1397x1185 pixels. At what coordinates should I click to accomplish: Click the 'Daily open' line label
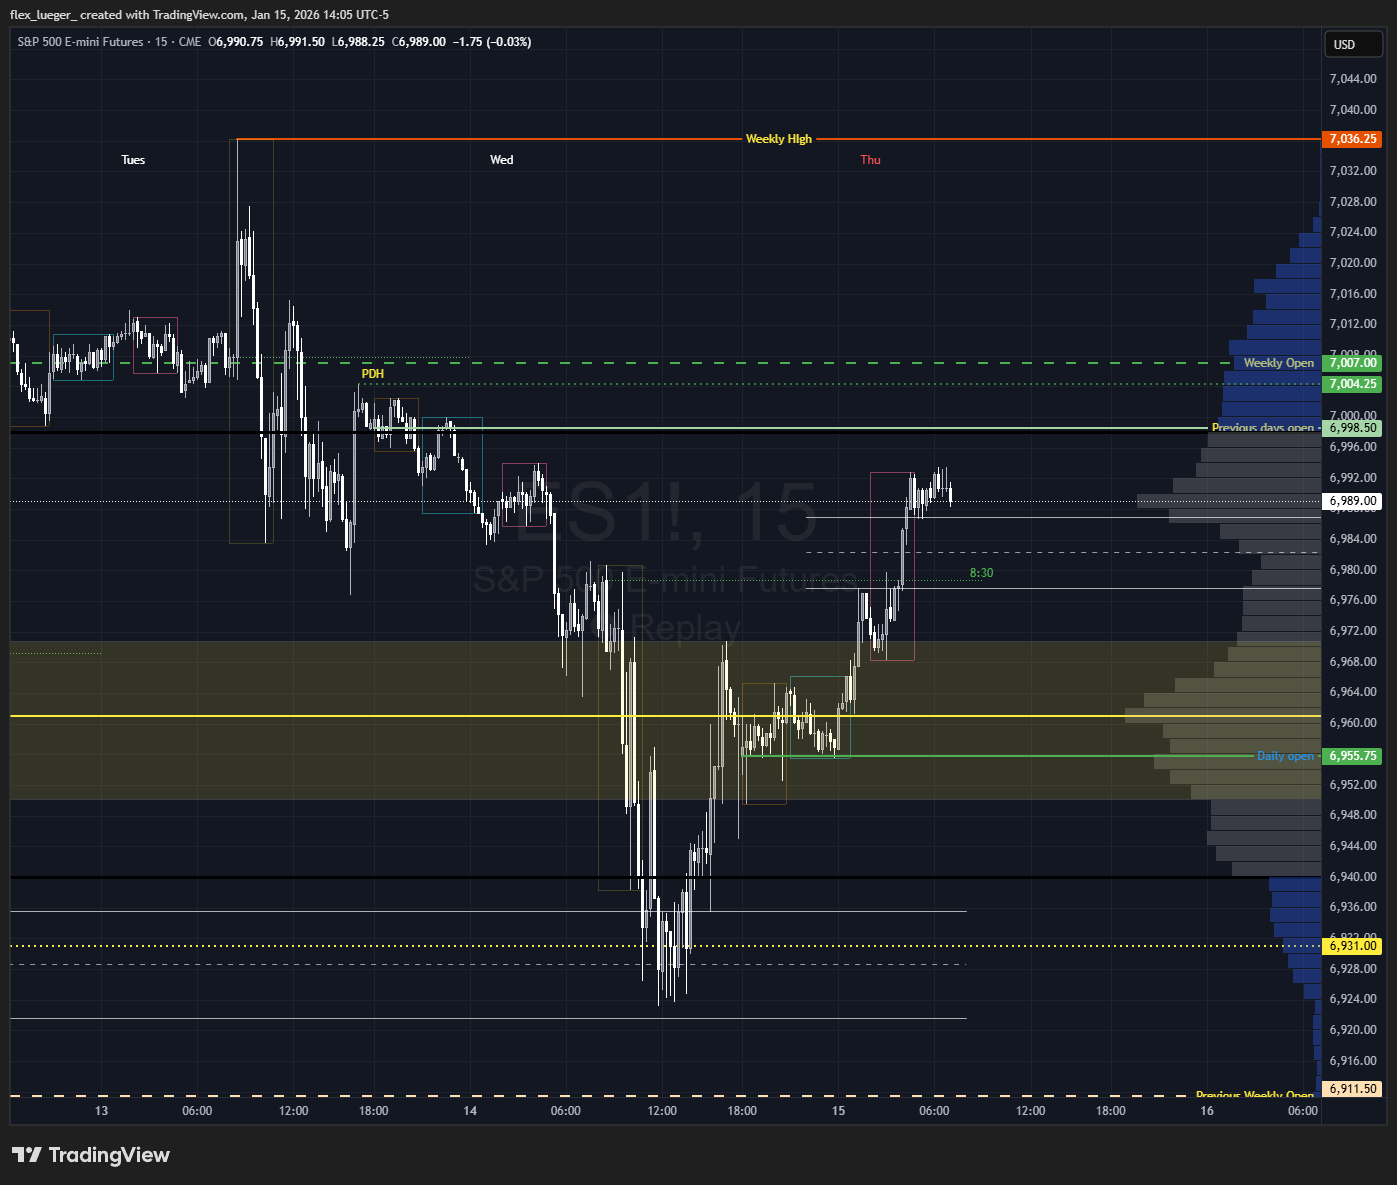click(x=1285, y=756)
